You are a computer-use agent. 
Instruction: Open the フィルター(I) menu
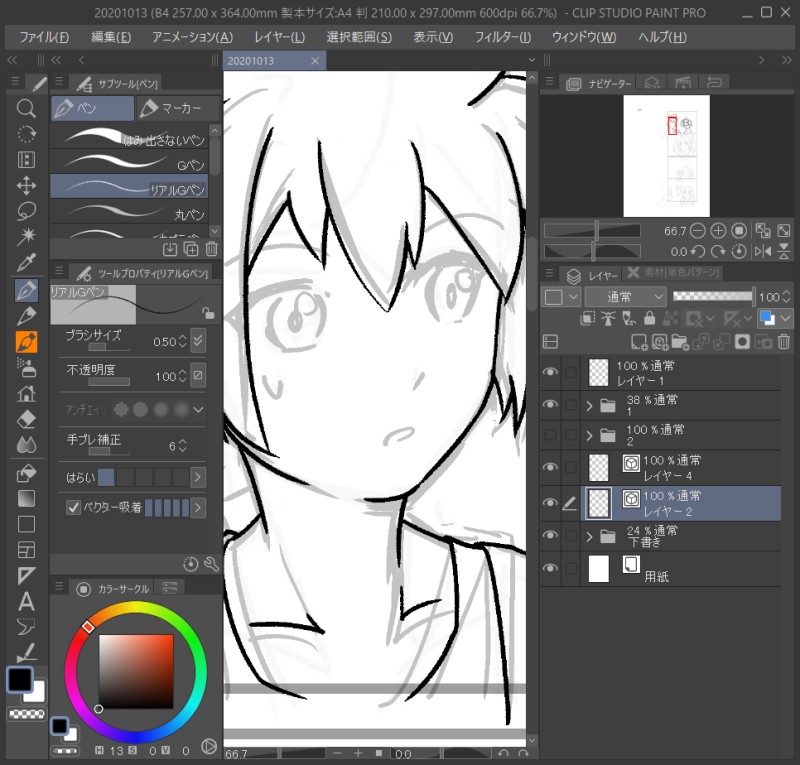click(x=503, y=37)
